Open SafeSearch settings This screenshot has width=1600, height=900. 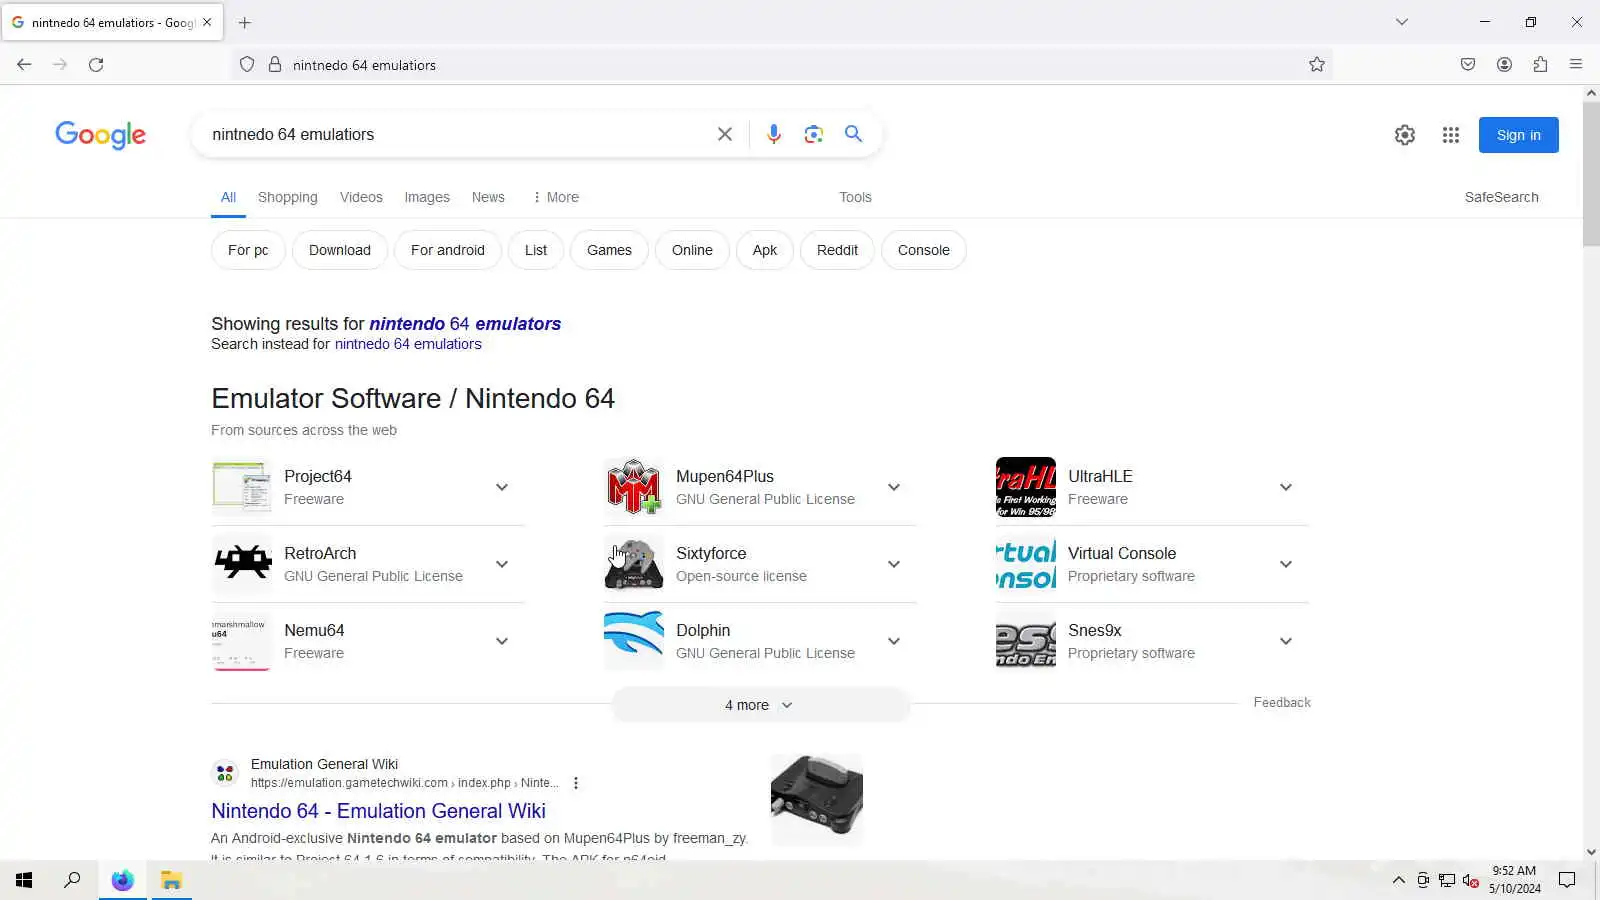[x=1501, y=197]
